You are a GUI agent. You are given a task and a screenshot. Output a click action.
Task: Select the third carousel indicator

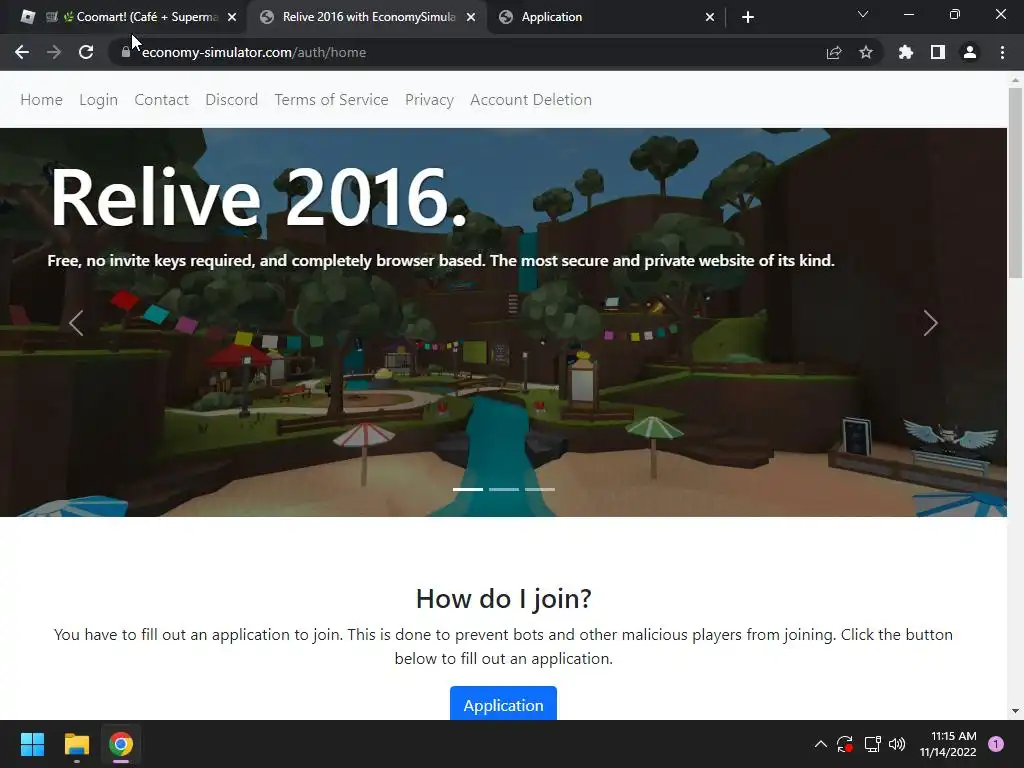point(540,489)
